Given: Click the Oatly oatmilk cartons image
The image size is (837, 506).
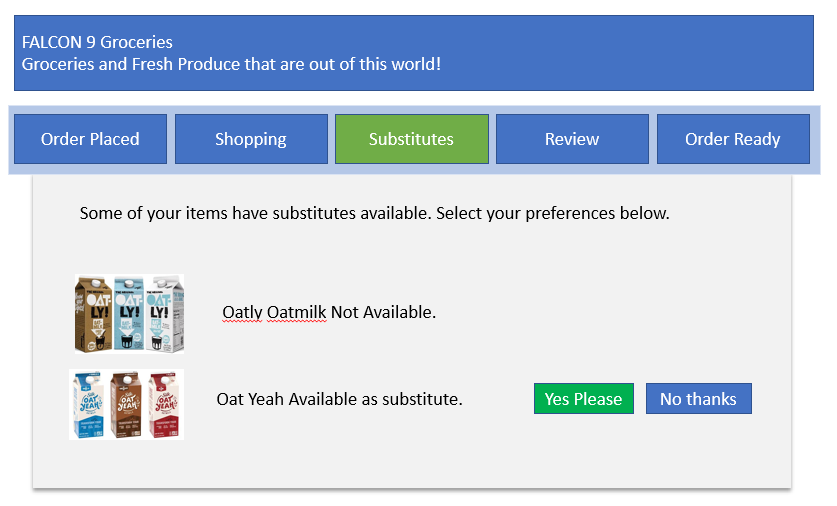Looking at the screenshot, I should 129,314.
